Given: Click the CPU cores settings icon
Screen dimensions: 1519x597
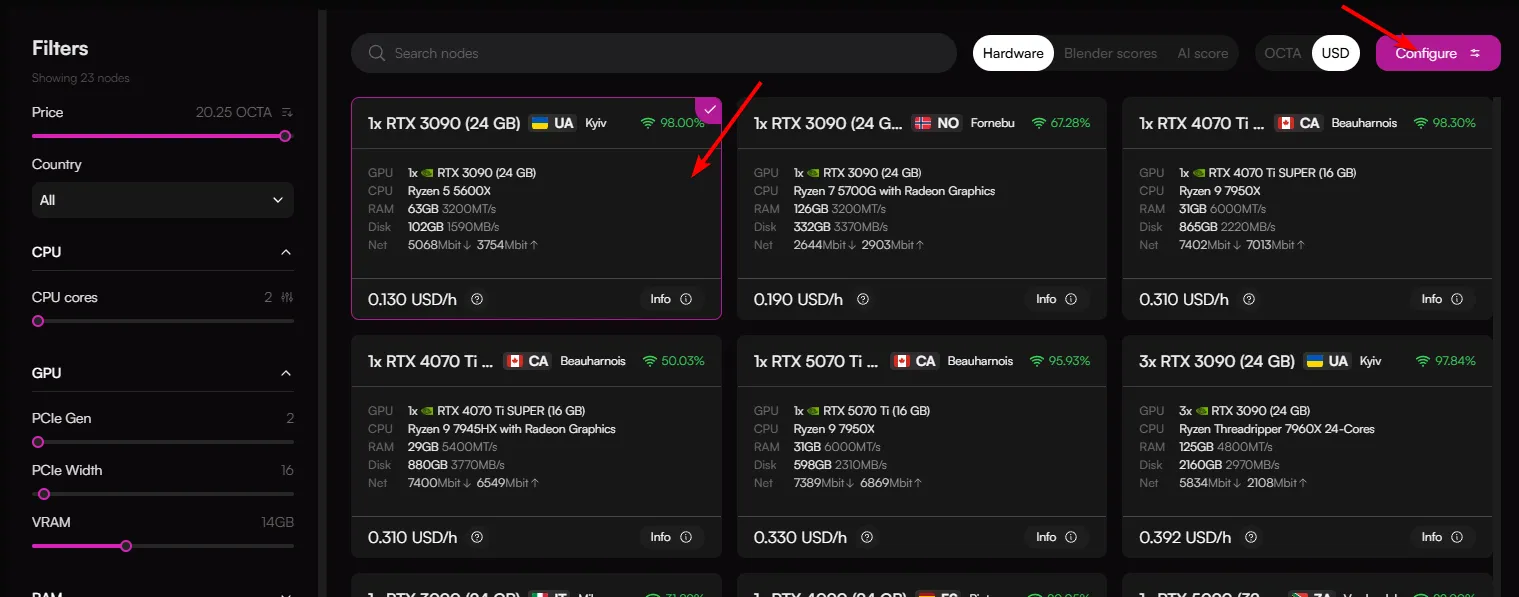Looking at the screenshot, I should (287, 297).
